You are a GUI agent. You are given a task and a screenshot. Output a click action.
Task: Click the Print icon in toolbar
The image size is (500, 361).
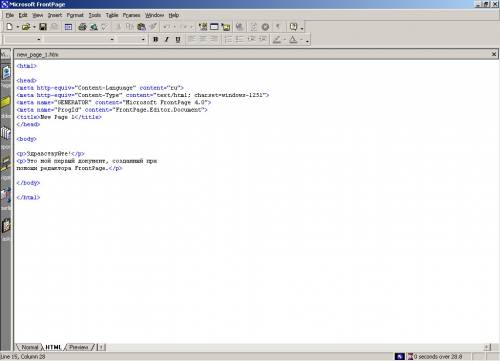pos(82,27)
